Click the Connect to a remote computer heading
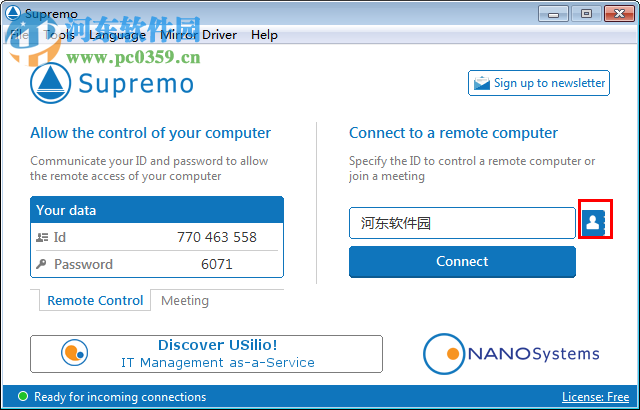640x410 pixels. (453, 133)
